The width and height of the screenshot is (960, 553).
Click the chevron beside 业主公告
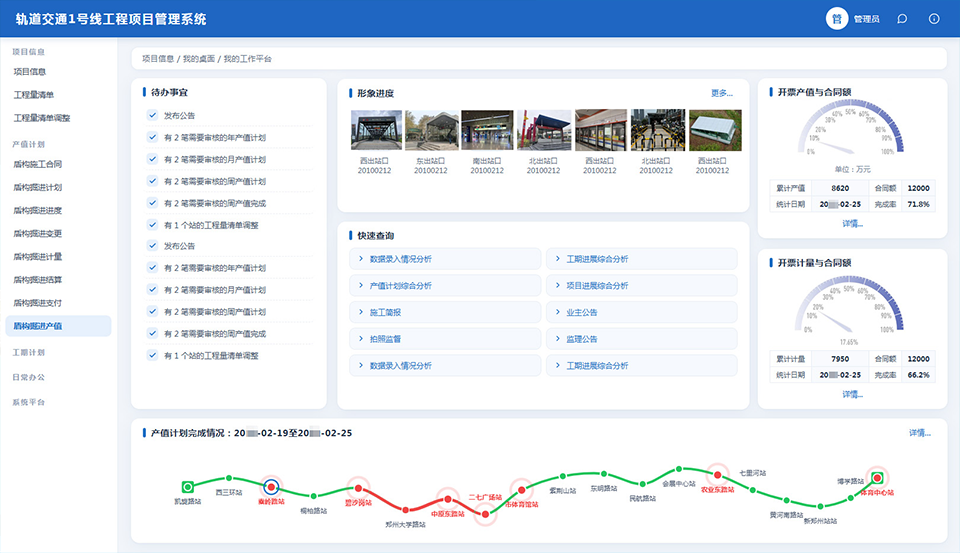tap(558, 312)
